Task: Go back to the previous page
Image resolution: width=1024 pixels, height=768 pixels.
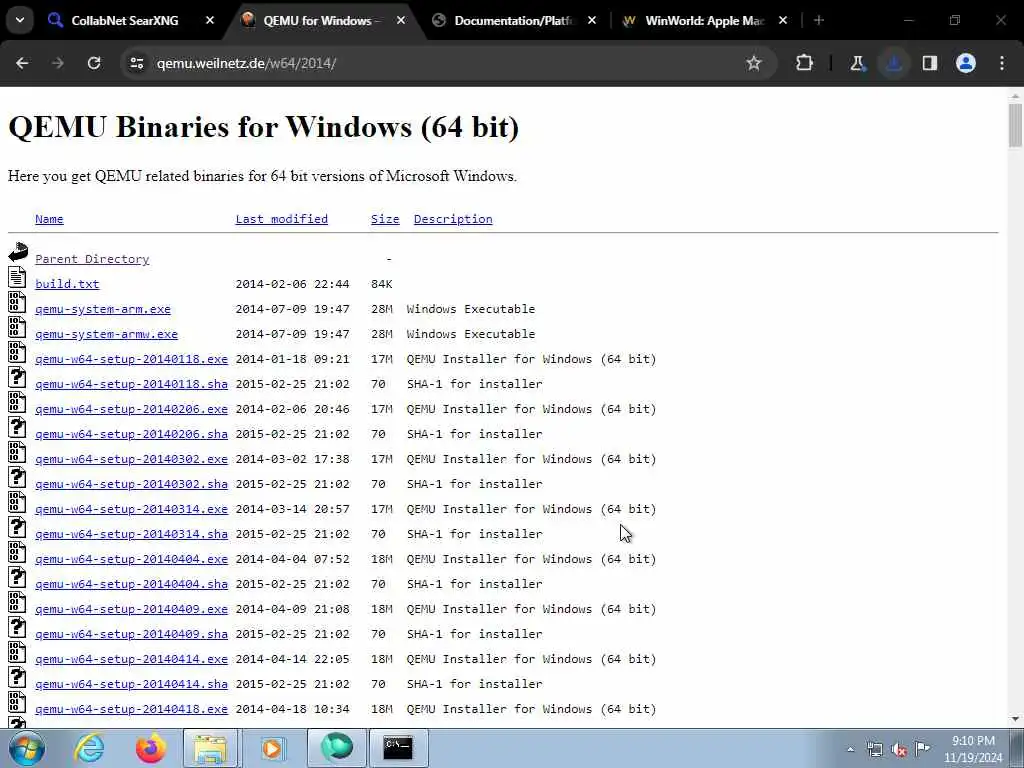Action: coord(22,63)
